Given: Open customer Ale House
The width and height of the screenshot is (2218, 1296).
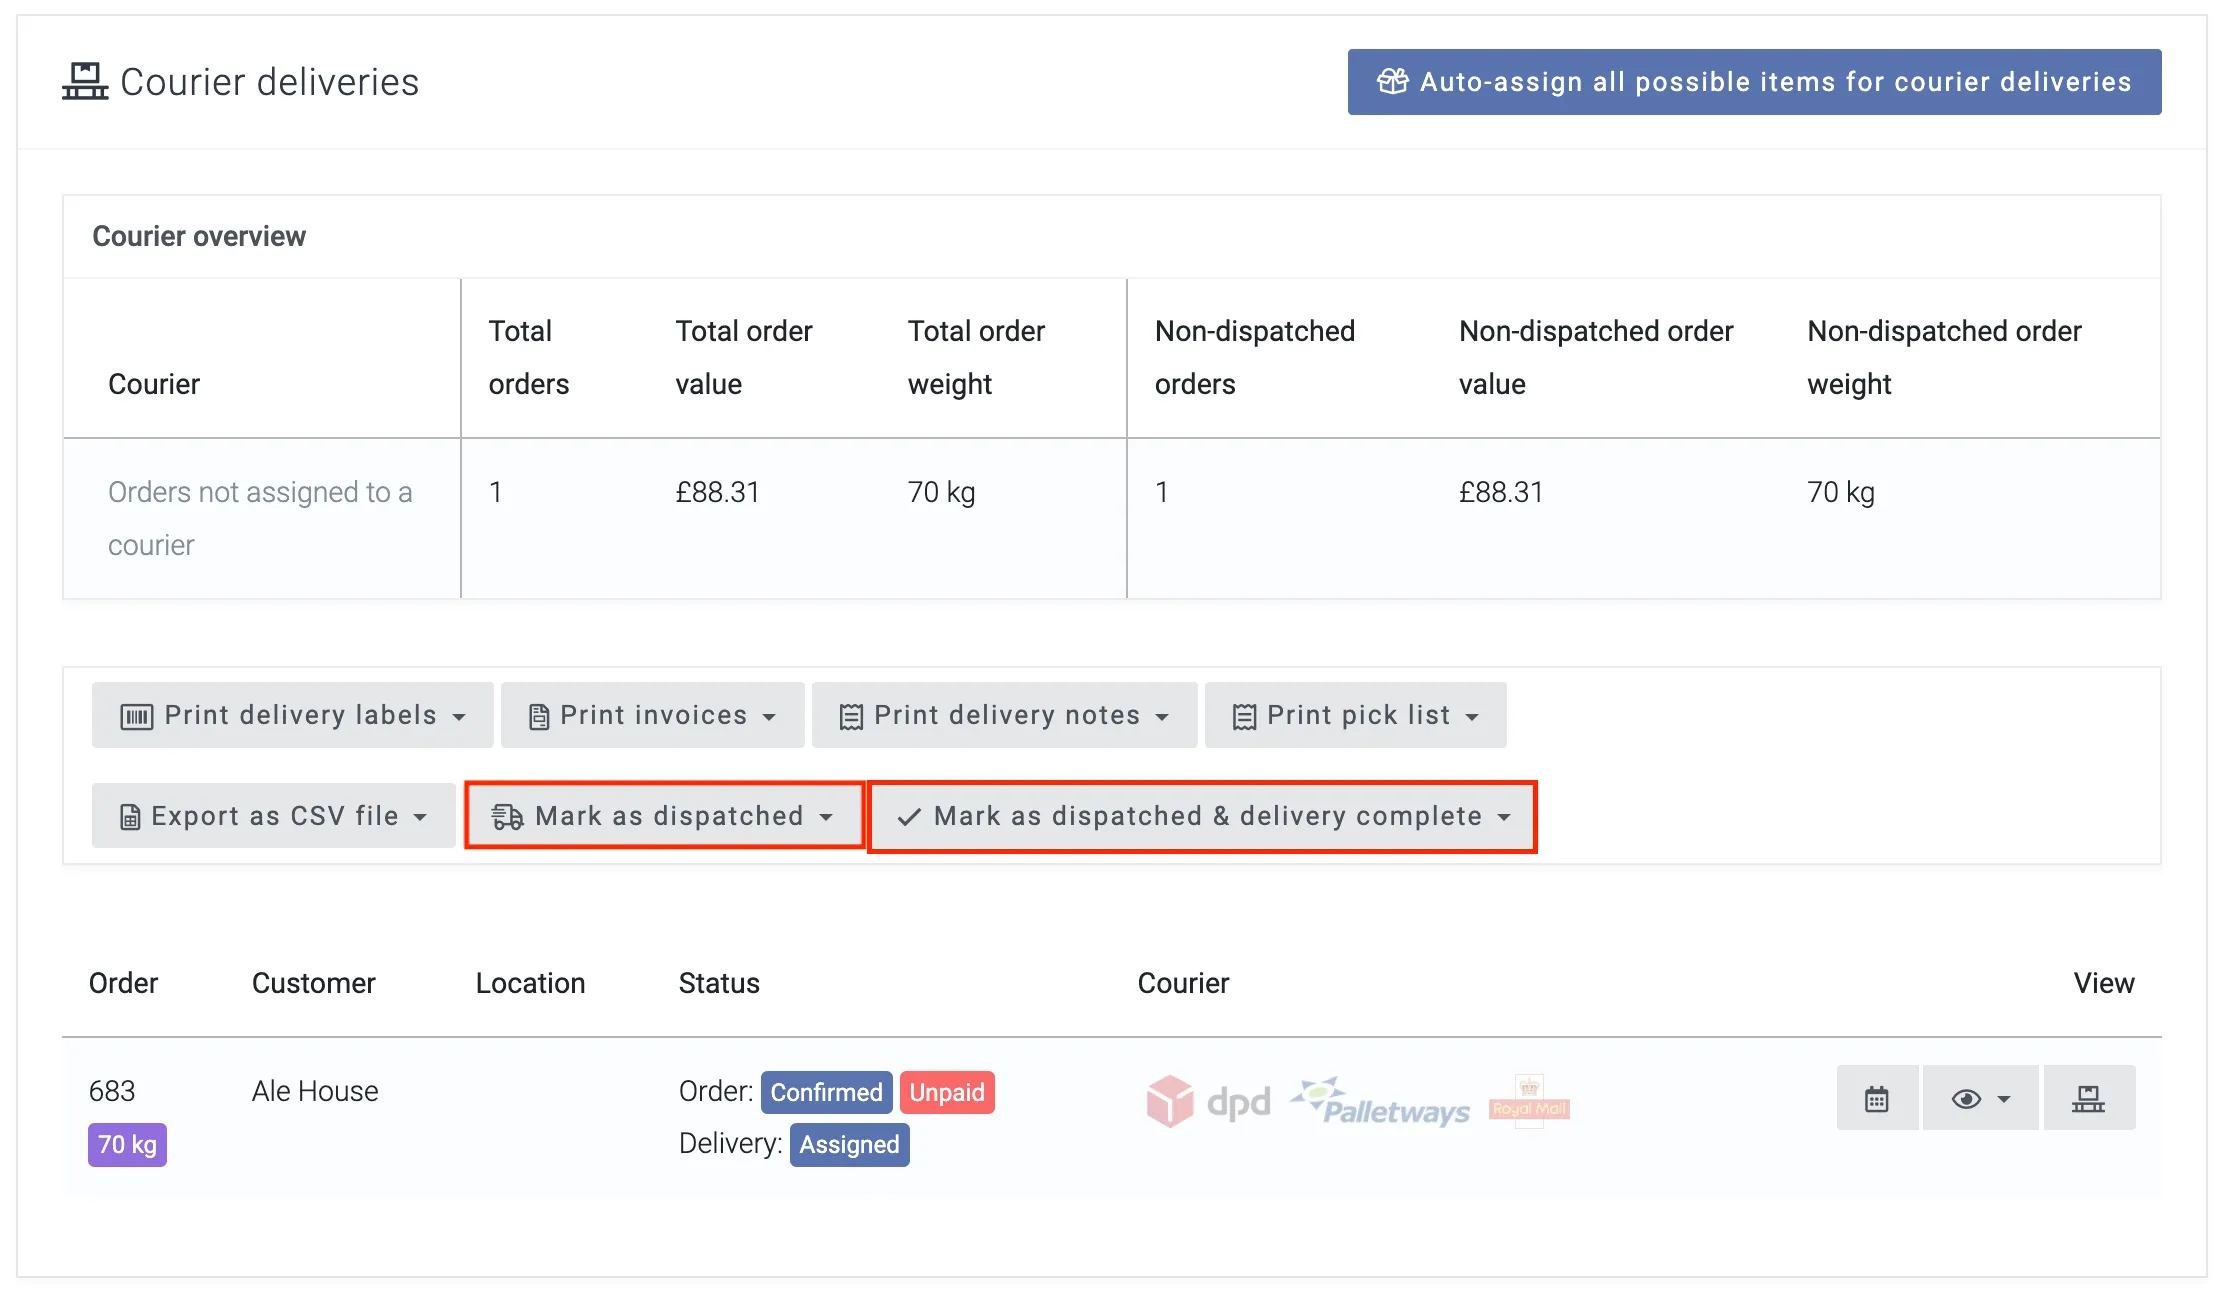Looking at the screenshot, I should coord(315,1091).
